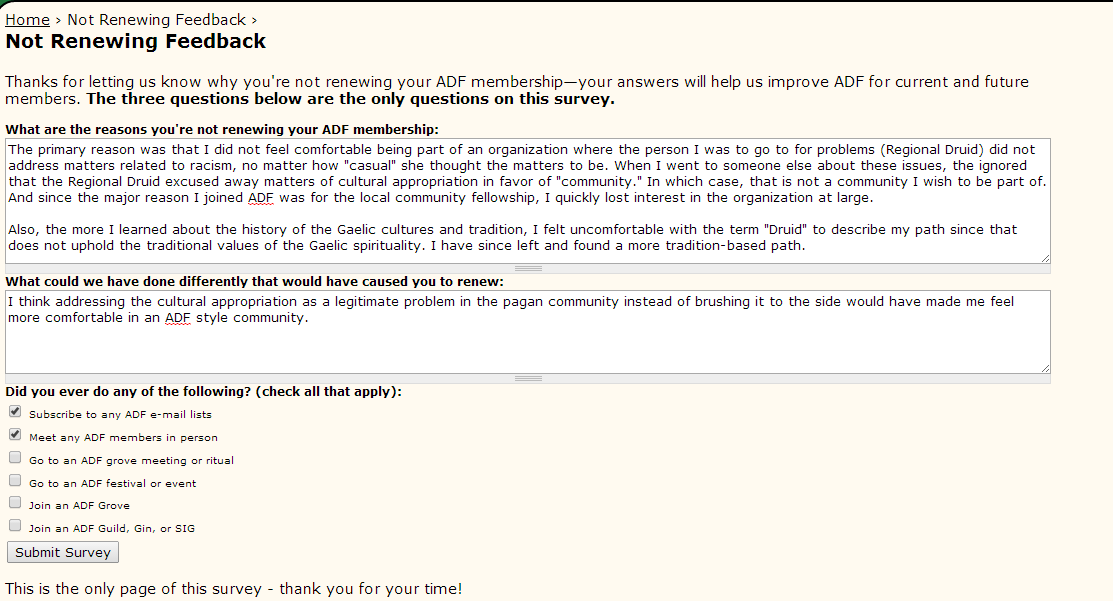Grab the resize corner of the reasons textarea
This screenshot has height=601, width=1113.
(1045, 258)
